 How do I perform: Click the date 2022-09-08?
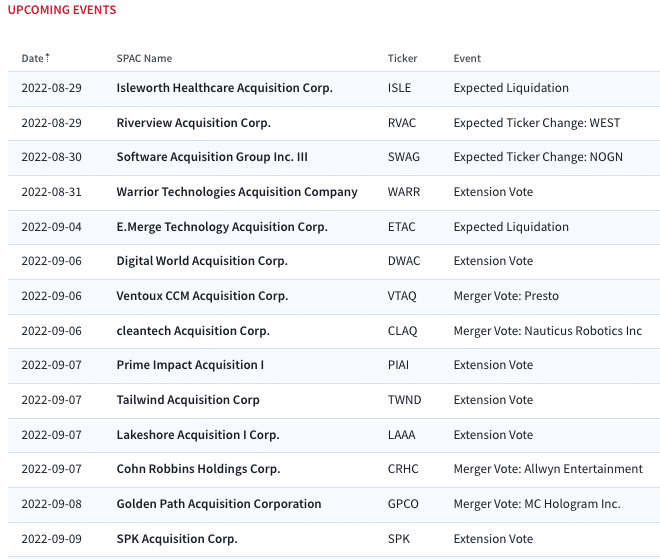[51, 504]
